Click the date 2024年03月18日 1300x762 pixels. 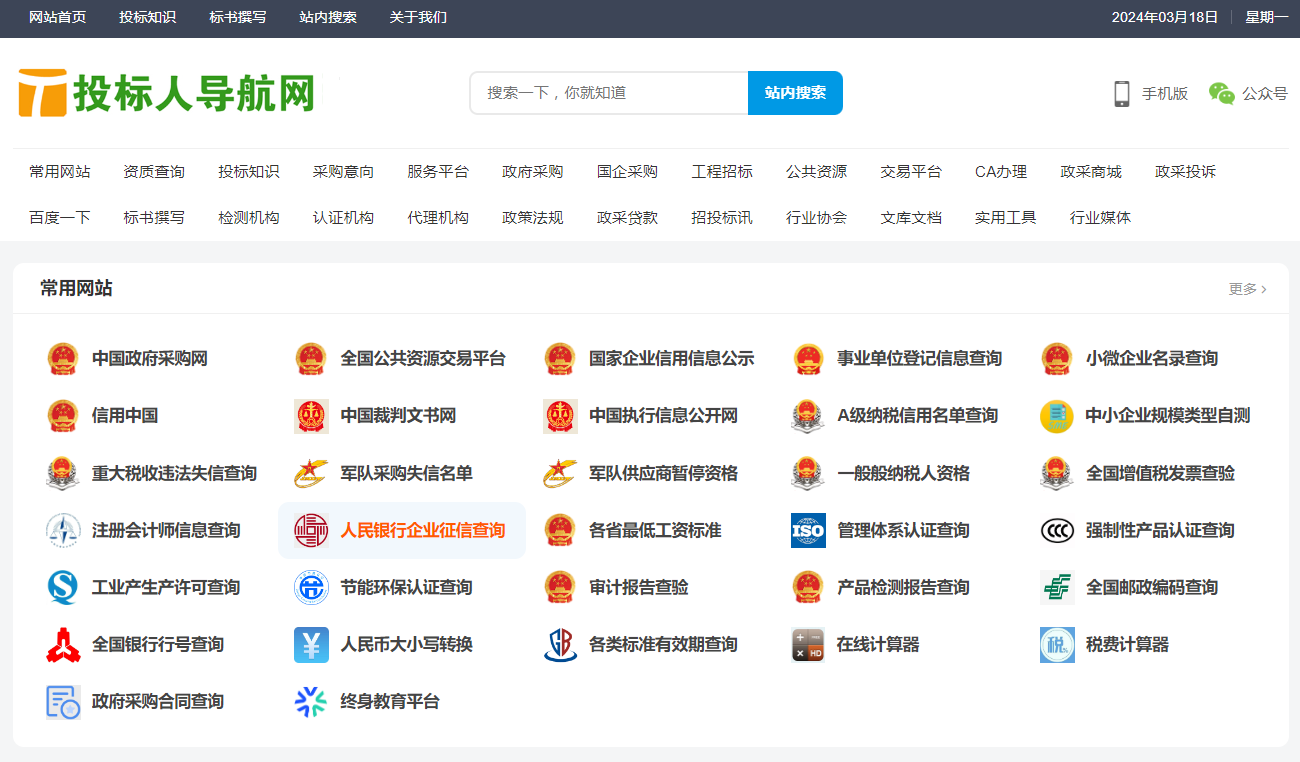[x=1165, y=17]
